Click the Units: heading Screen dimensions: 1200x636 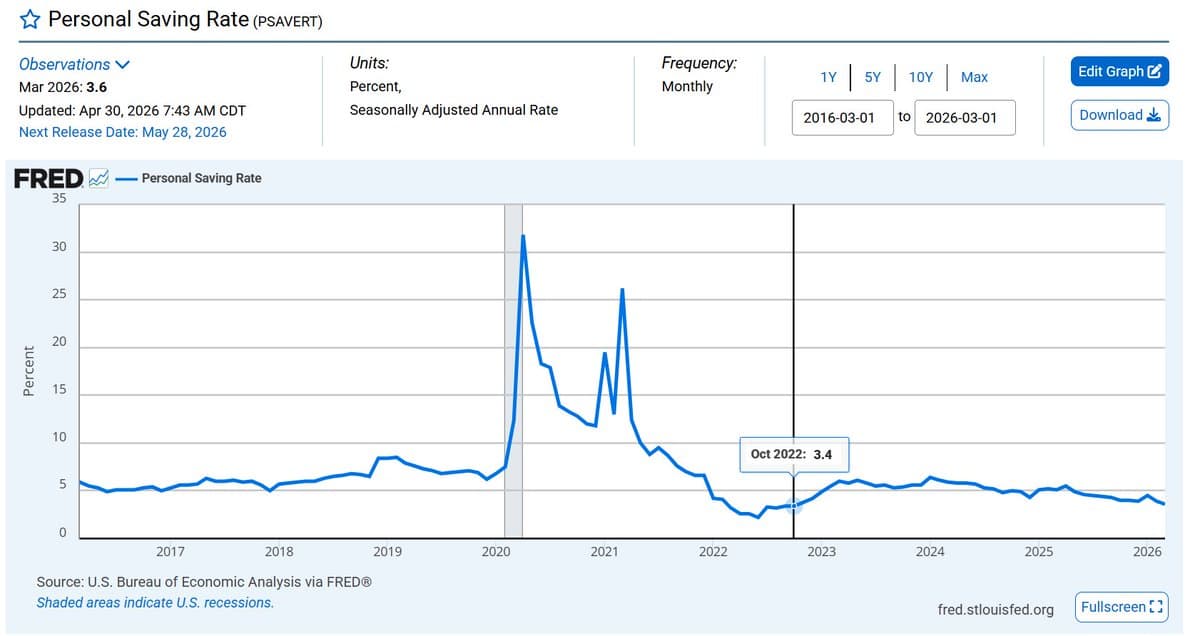(369, 63)
